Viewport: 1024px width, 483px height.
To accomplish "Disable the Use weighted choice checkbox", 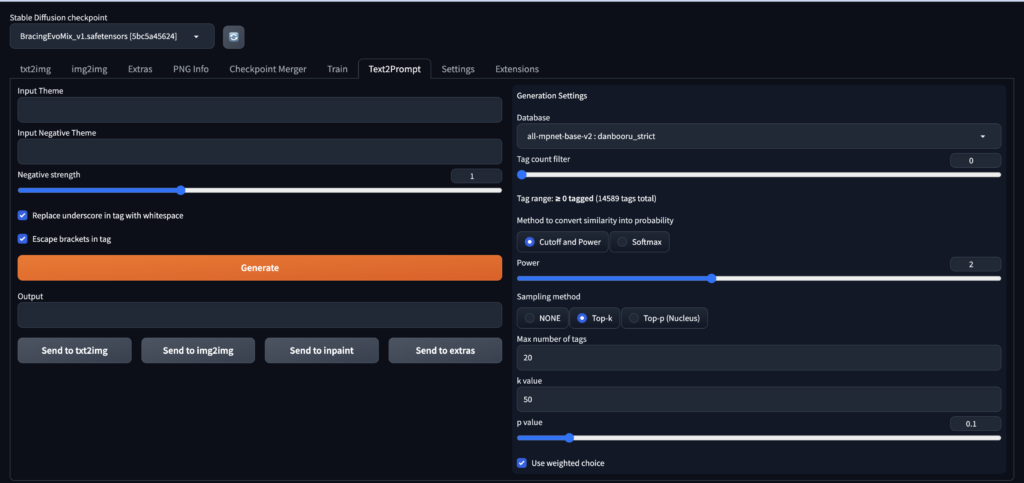I will point(522,463).
